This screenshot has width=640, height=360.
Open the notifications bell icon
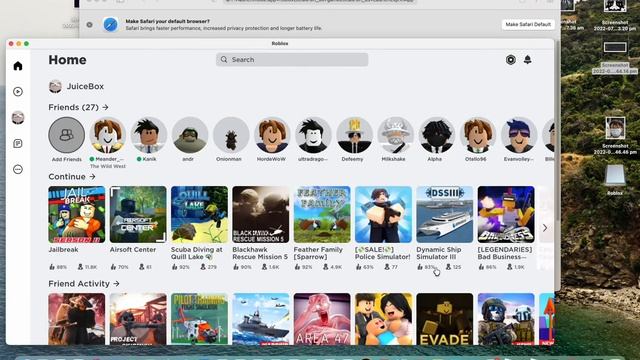pyautogui.click(x=527, y=60)
